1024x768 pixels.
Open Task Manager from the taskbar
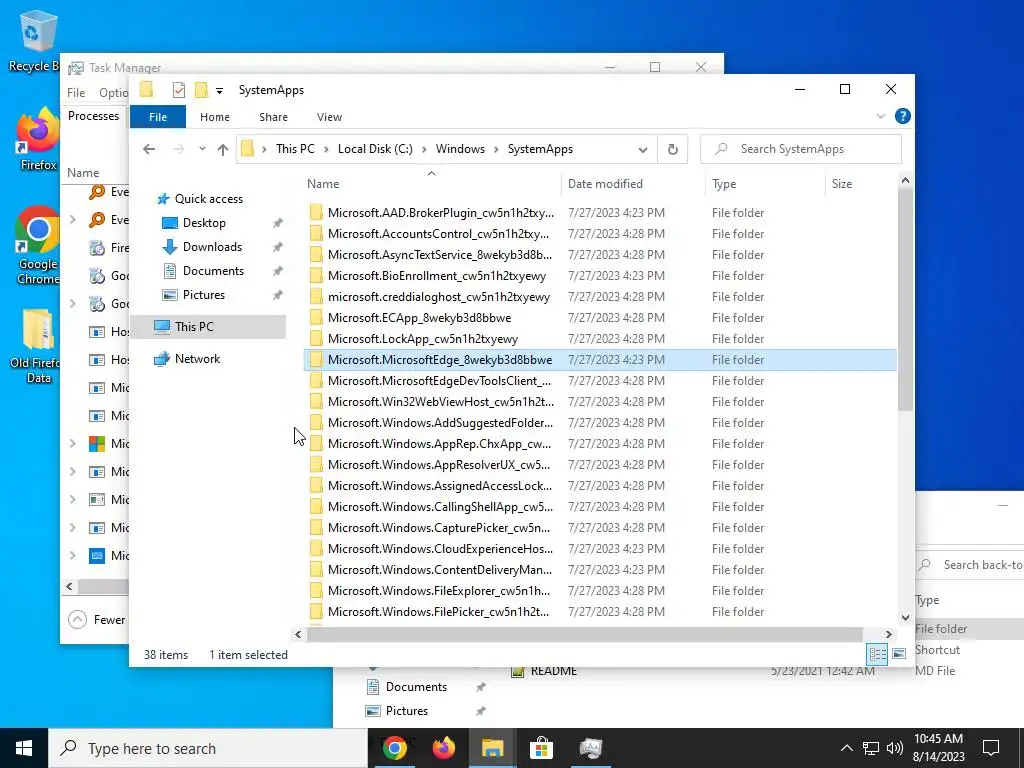(590, 748)
